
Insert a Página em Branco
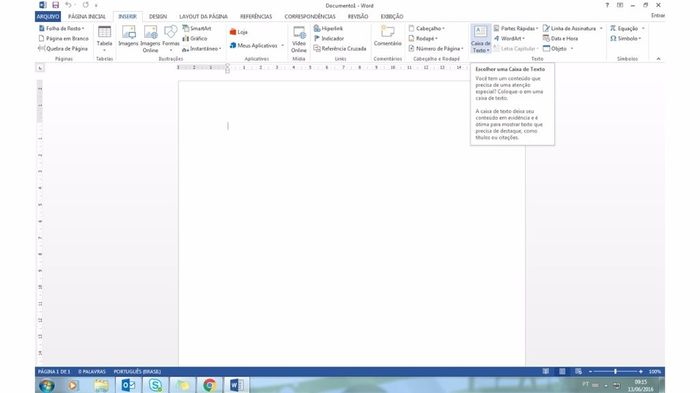[x=63, y=38]
